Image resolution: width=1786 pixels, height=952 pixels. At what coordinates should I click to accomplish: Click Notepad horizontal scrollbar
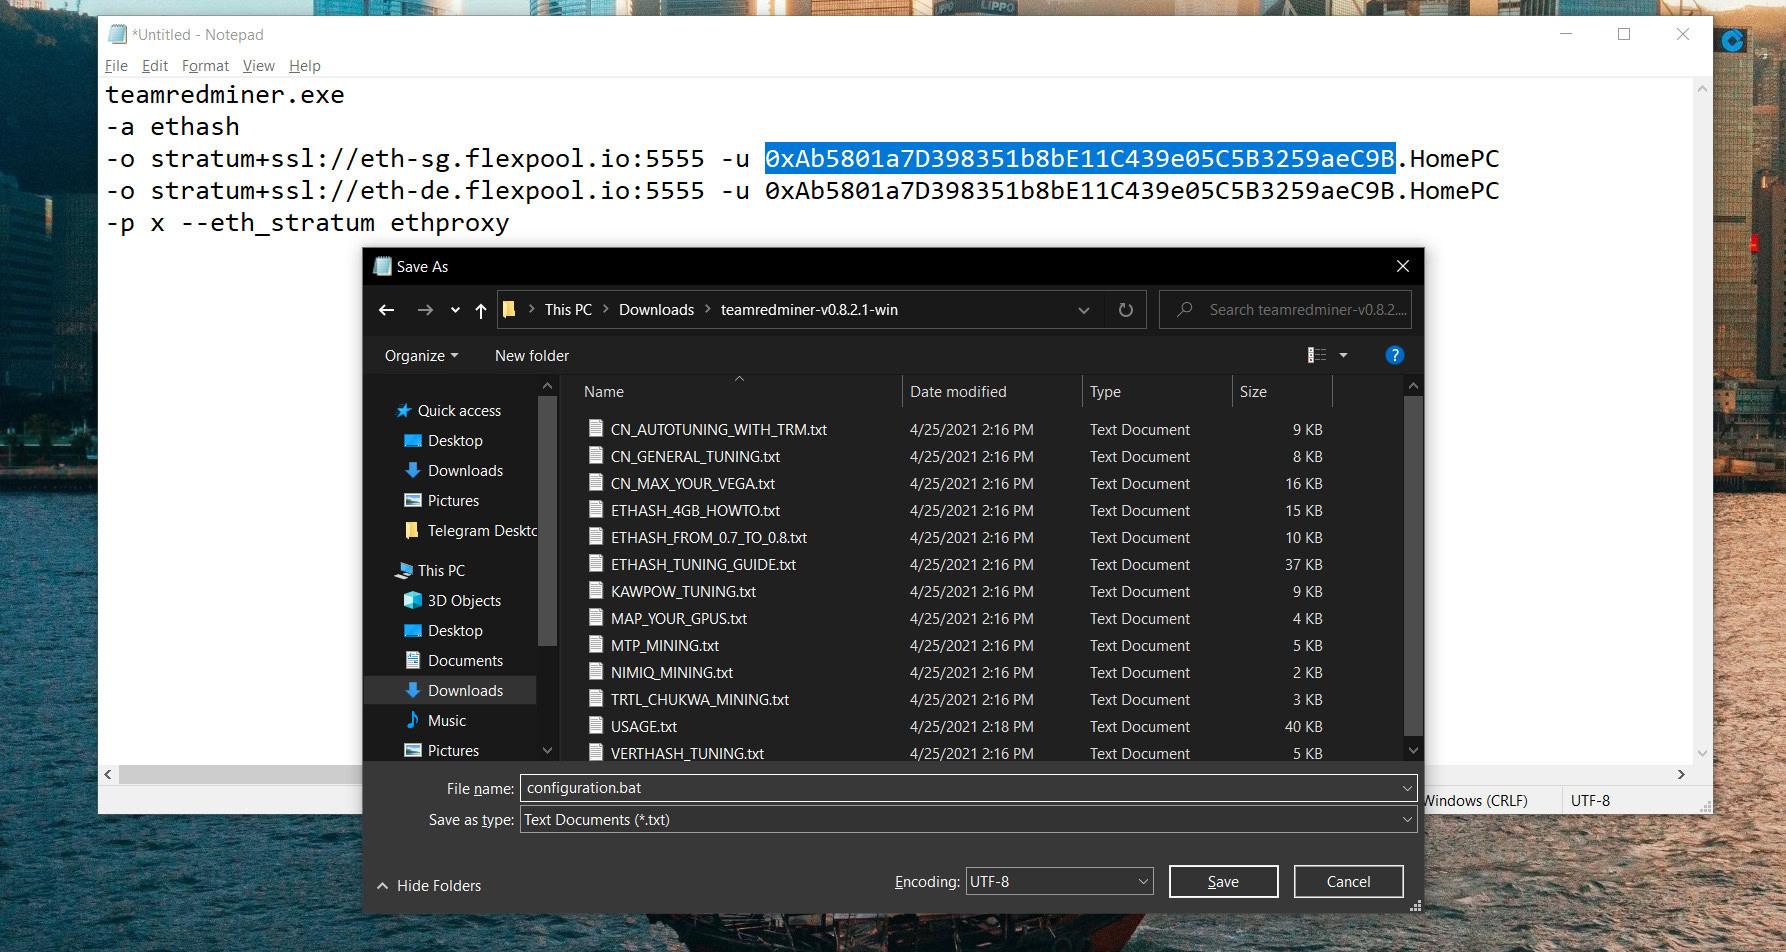240,774
